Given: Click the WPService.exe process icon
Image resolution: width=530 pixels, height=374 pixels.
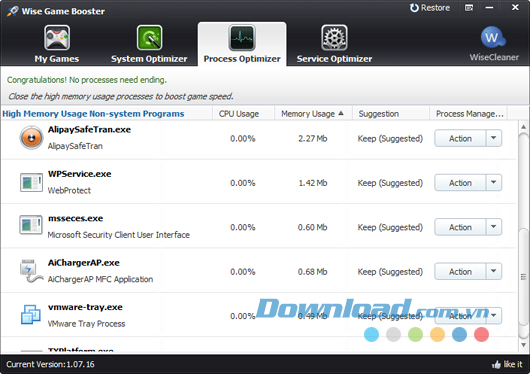Looking at the screenshot, I should [31, 182].
